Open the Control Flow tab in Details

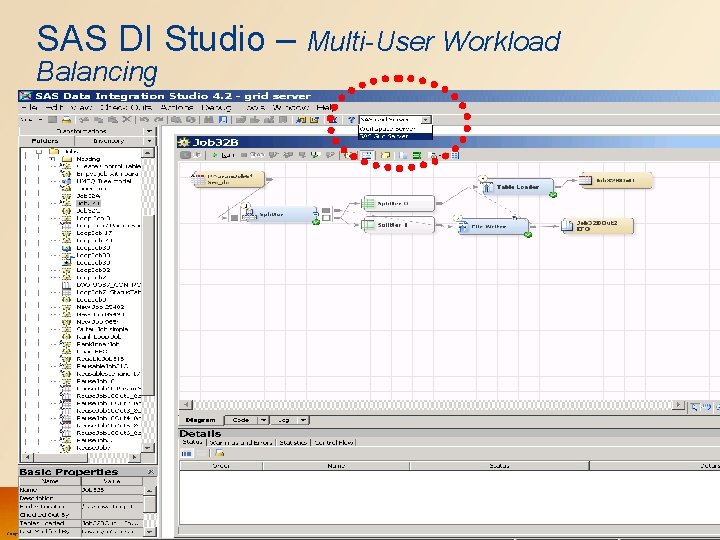[x=334, y=442]
